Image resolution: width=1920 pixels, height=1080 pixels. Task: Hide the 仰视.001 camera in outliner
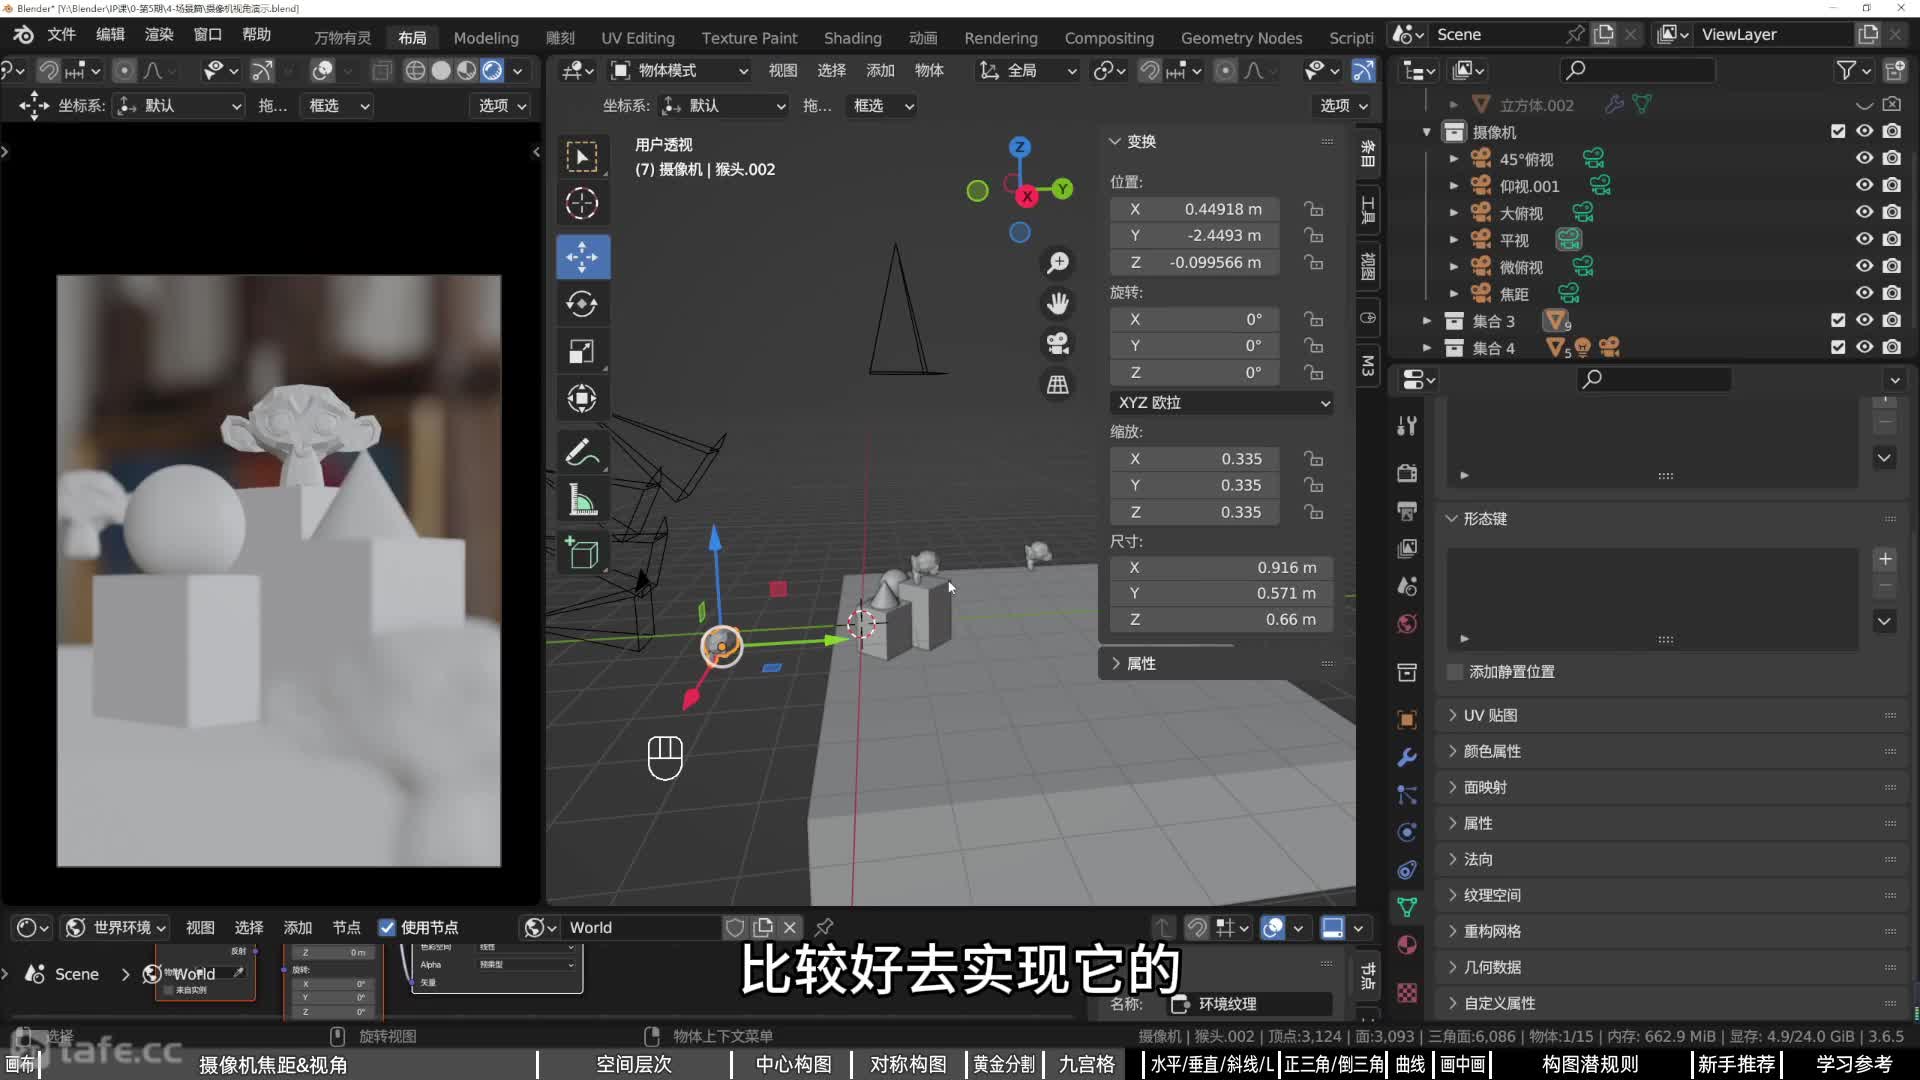(x=1864, y=185)
